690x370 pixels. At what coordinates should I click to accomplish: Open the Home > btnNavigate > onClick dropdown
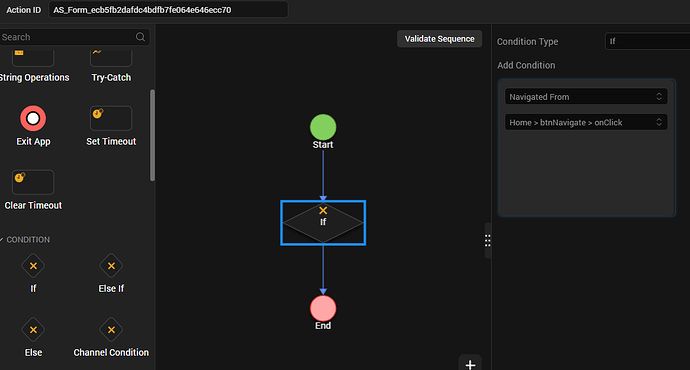point(586,122)
